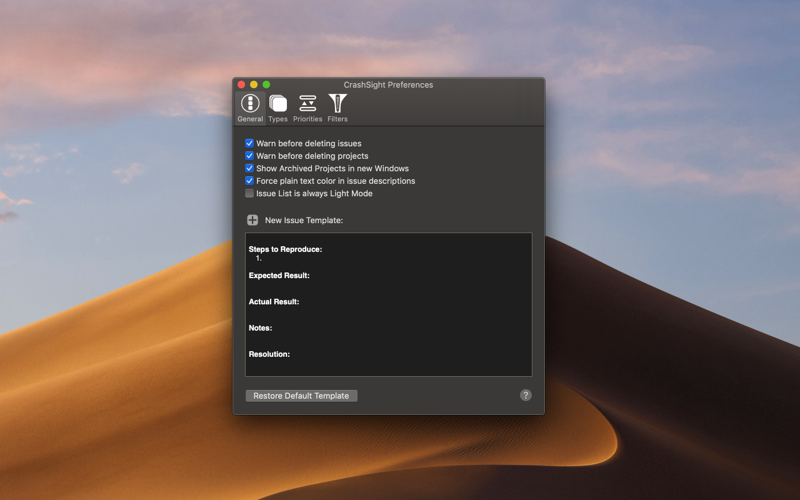
Task: Click the Notes heading in template
Action: pos(260,328)
